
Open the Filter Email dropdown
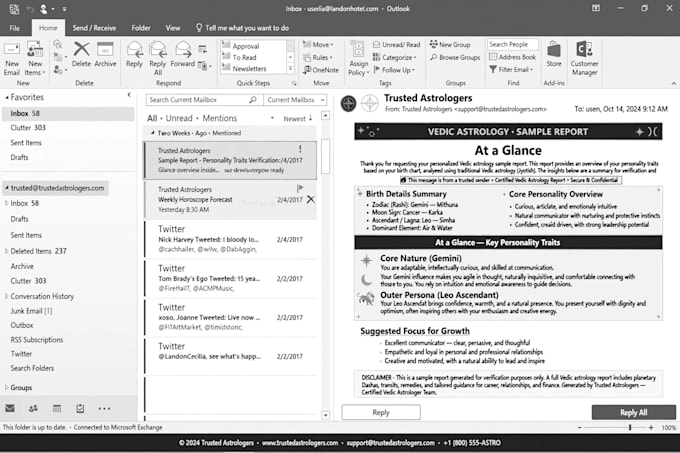511,69
